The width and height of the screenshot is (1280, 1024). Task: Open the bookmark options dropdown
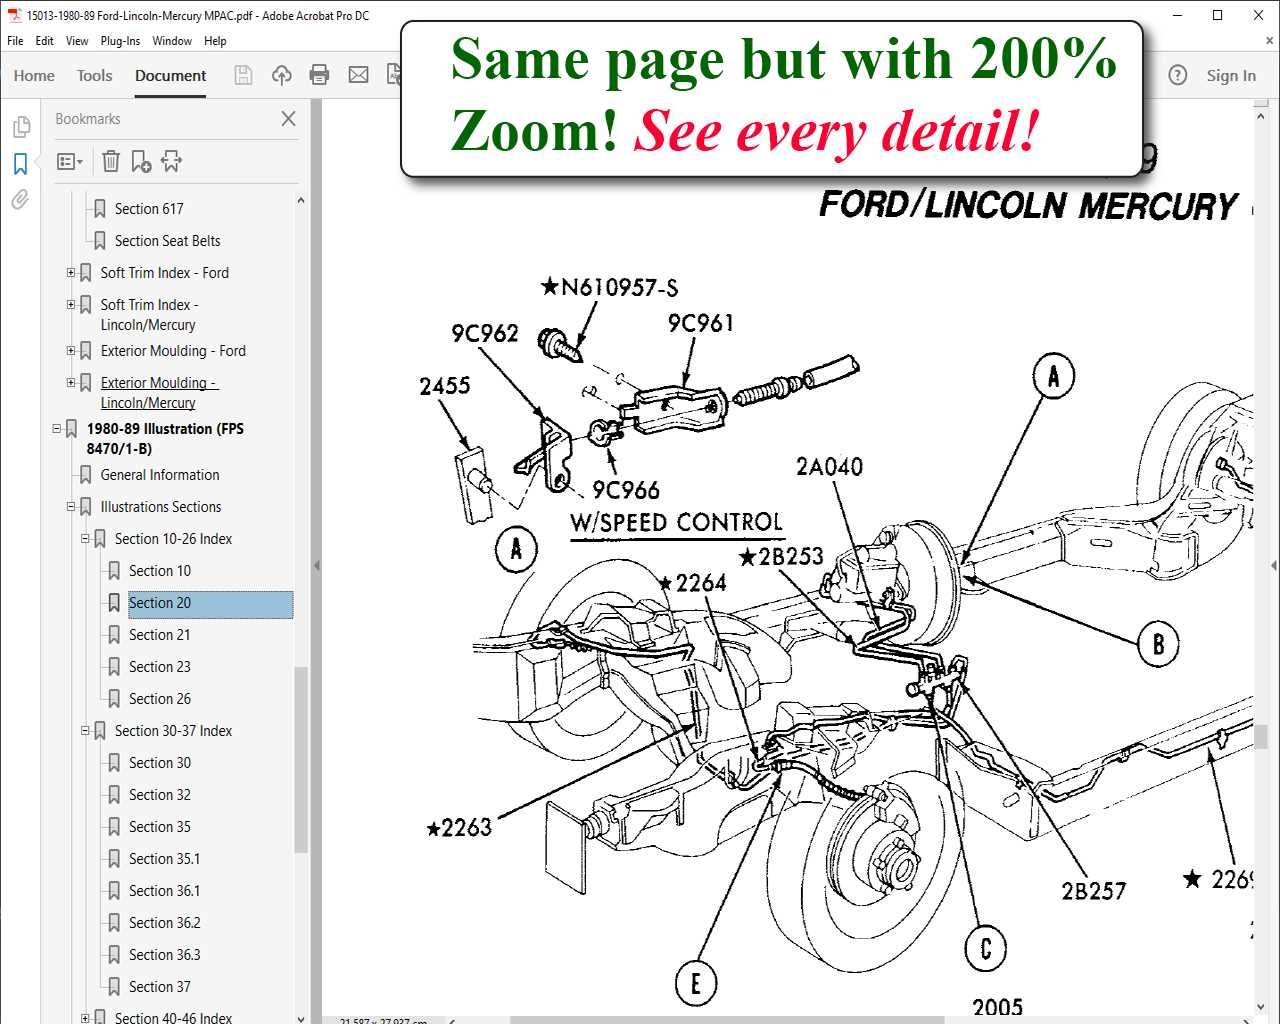tap(69, 161)
